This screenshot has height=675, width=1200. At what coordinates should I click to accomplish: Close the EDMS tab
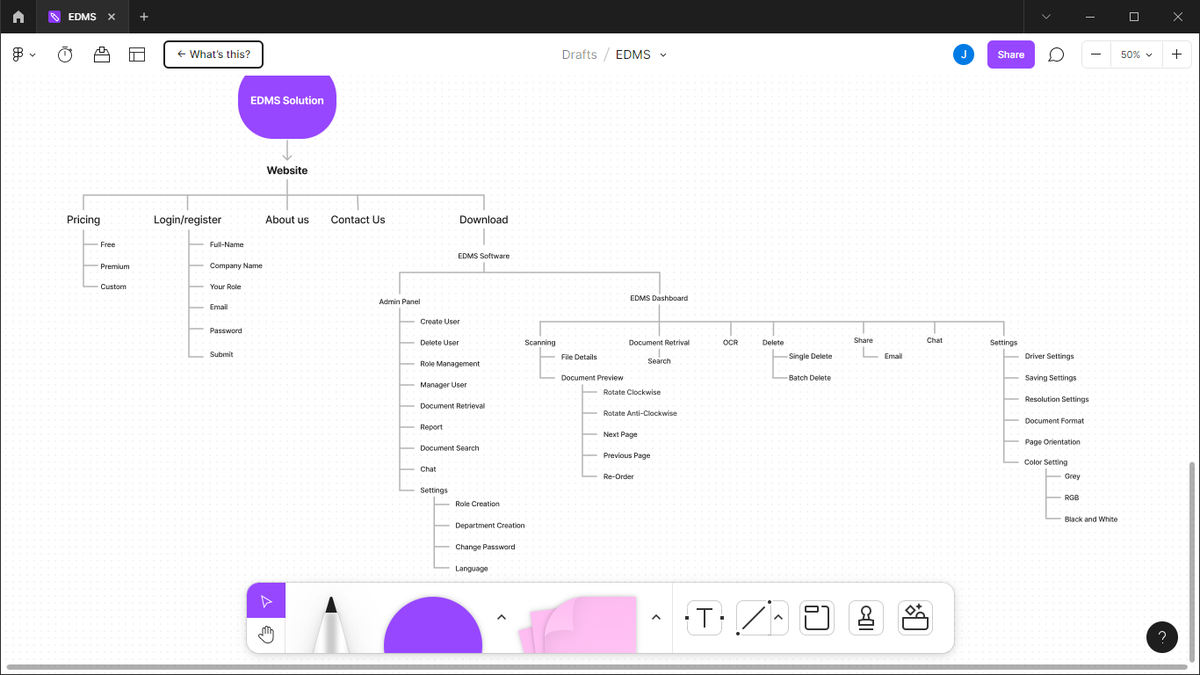click(x=112, y=17)
